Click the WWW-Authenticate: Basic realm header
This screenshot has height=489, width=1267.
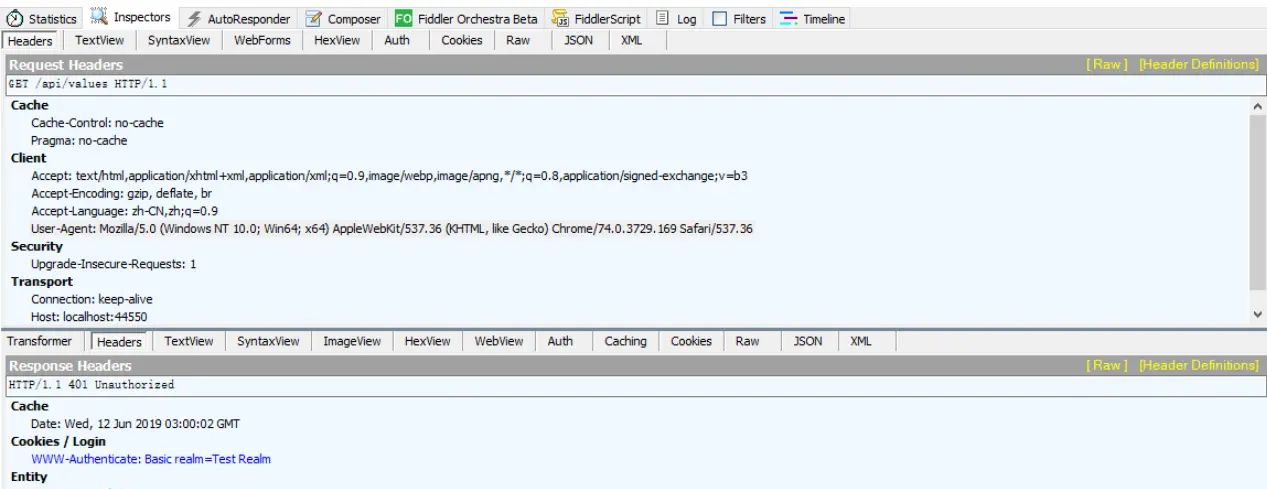point(151,459)
